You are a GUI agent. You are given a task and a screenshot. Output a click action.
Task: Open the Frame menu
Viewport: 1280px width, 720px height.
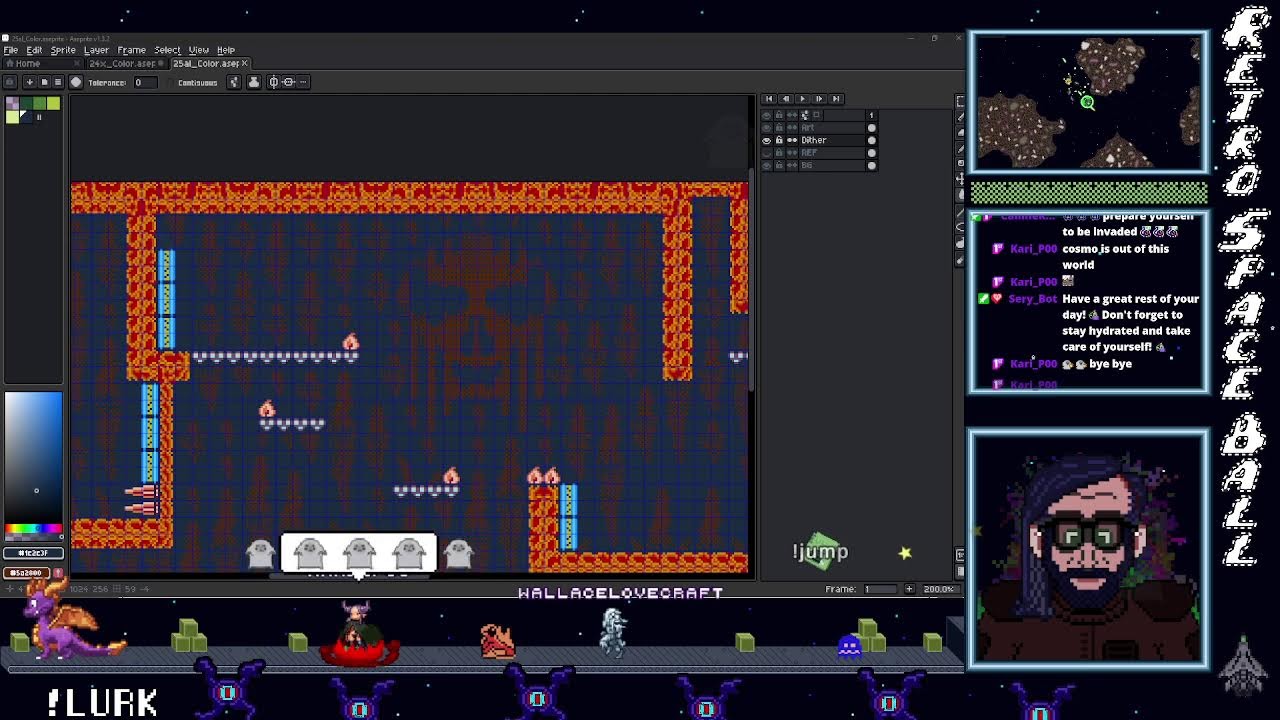tap(131, 50)
